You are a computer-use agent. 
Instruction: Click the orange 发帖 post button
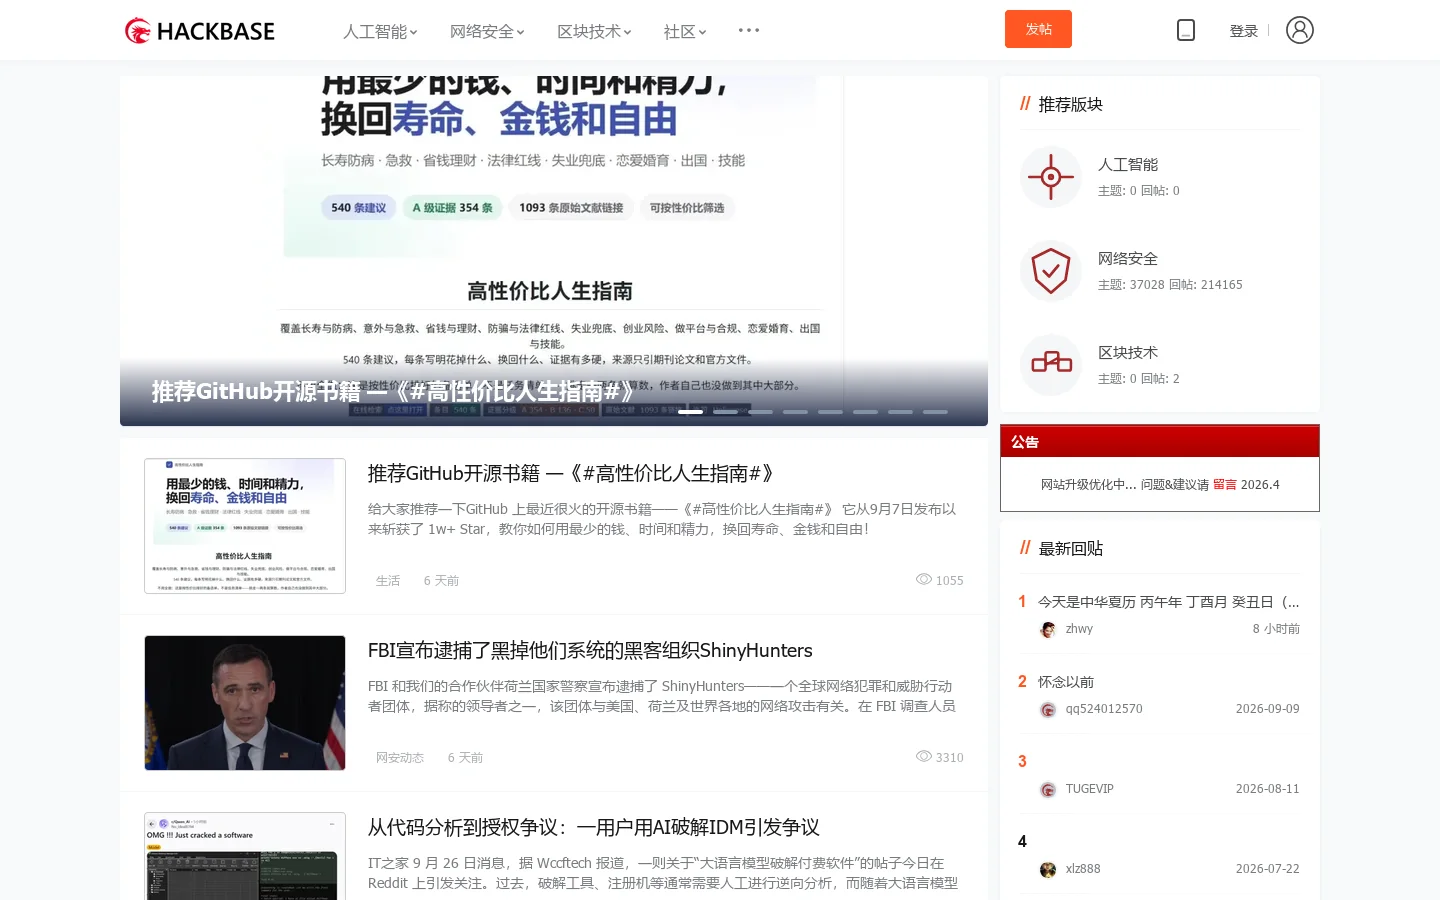click(1038, 29)
